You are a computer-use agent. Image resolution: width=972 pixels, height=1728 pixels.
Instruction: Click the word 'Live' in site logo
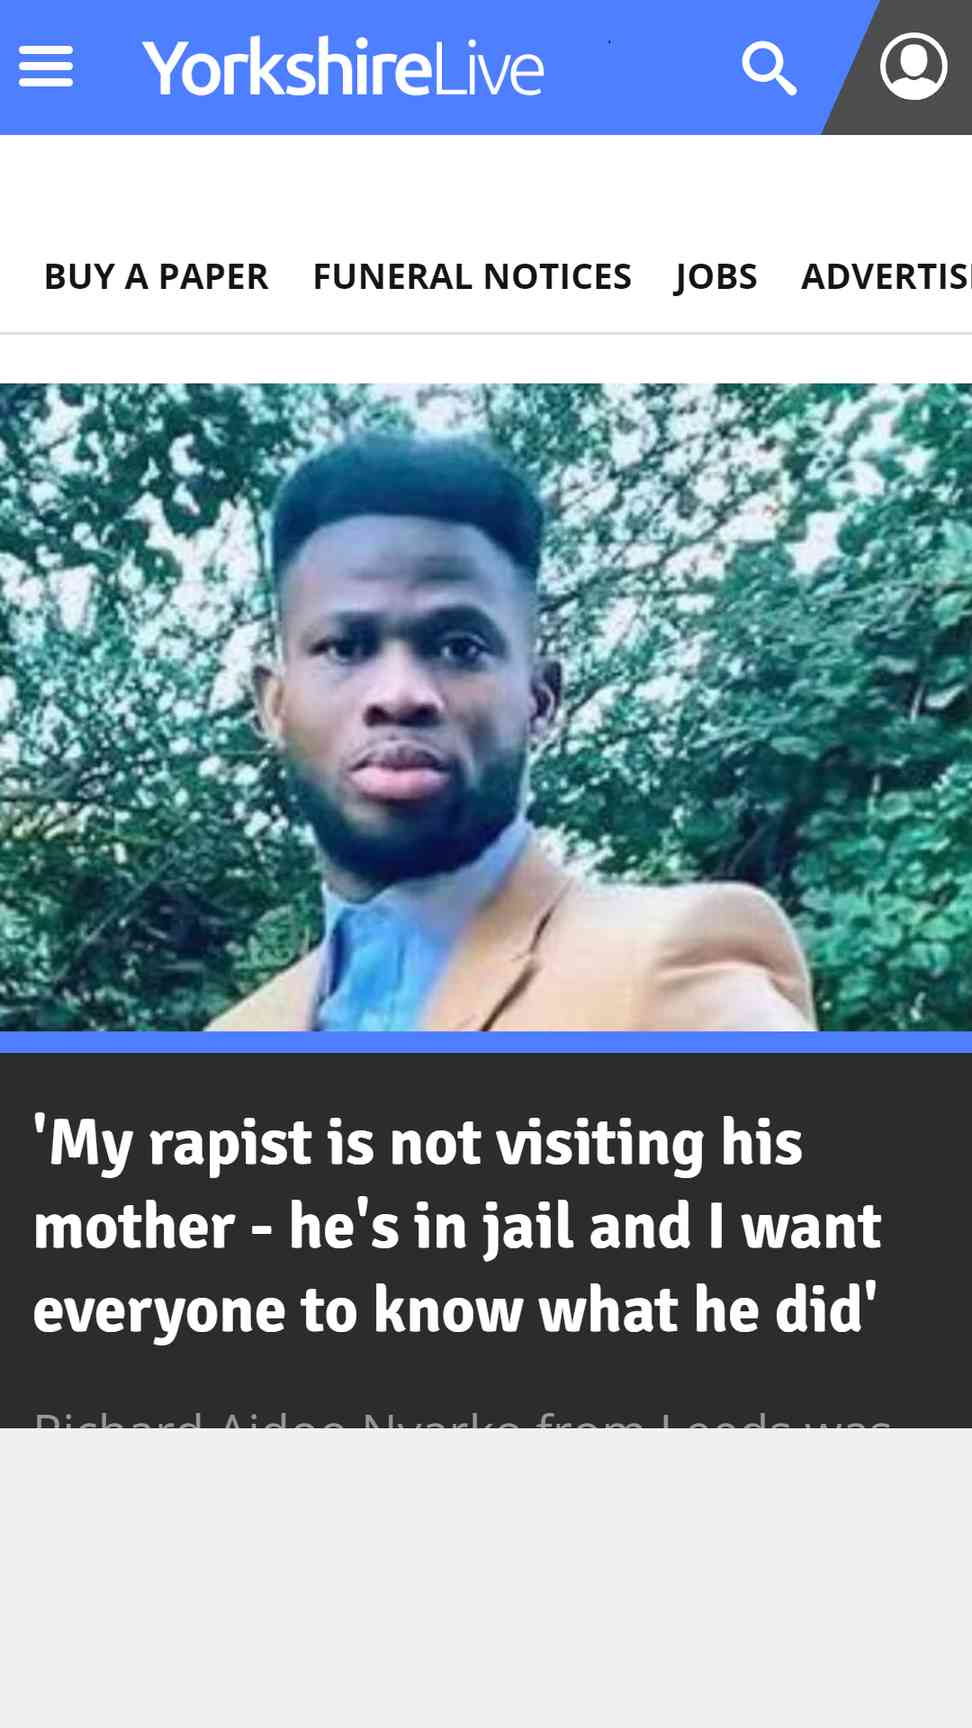coord(489,68)
